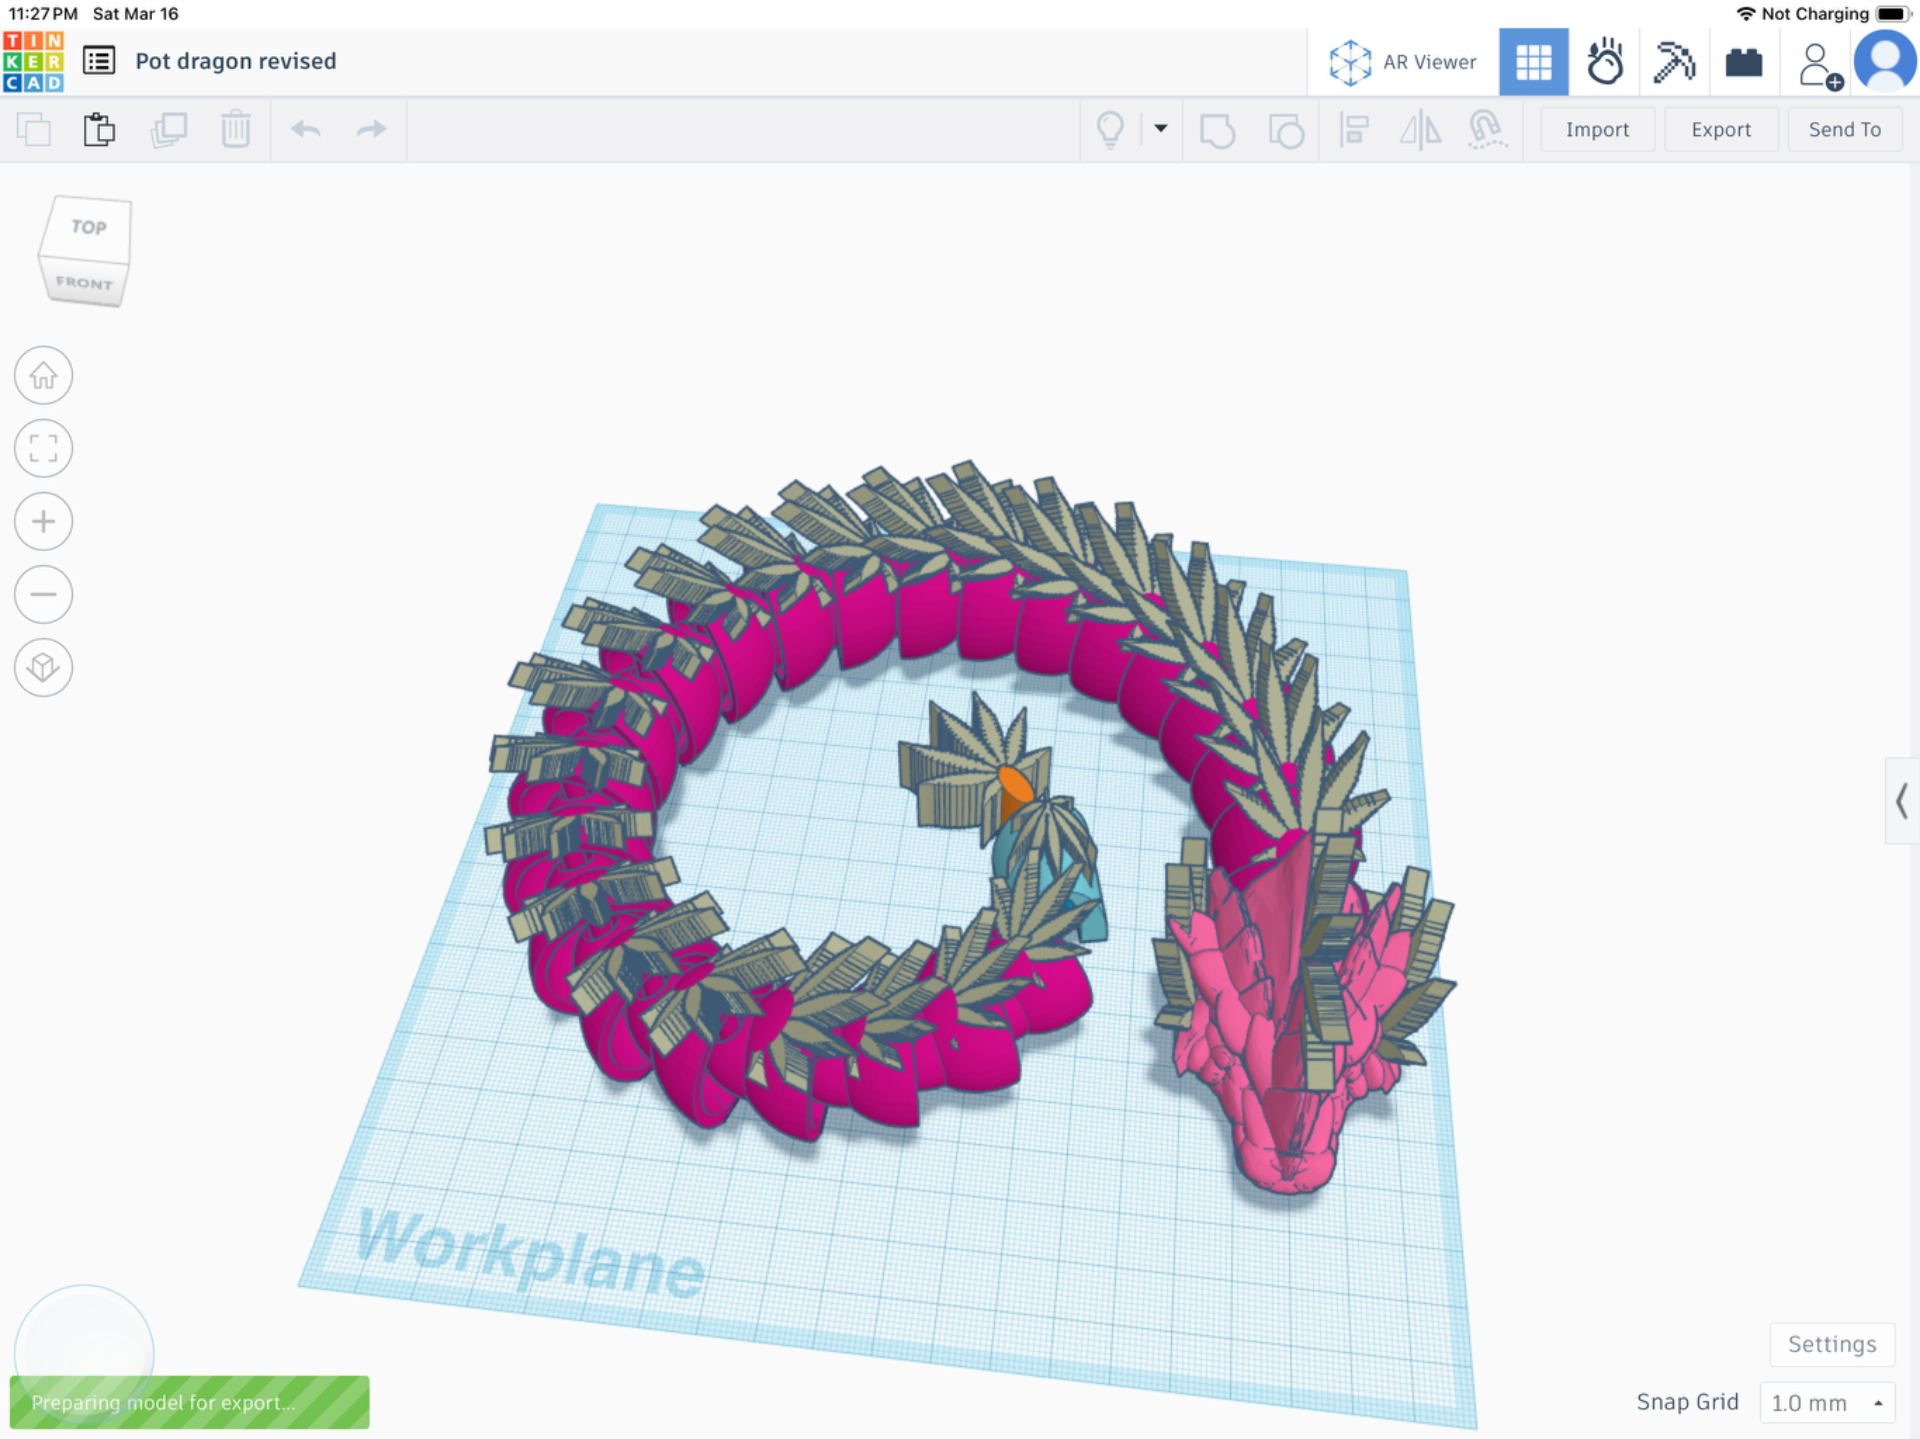
Task: Click the Tinkercad logo
Action: point(33,62)
